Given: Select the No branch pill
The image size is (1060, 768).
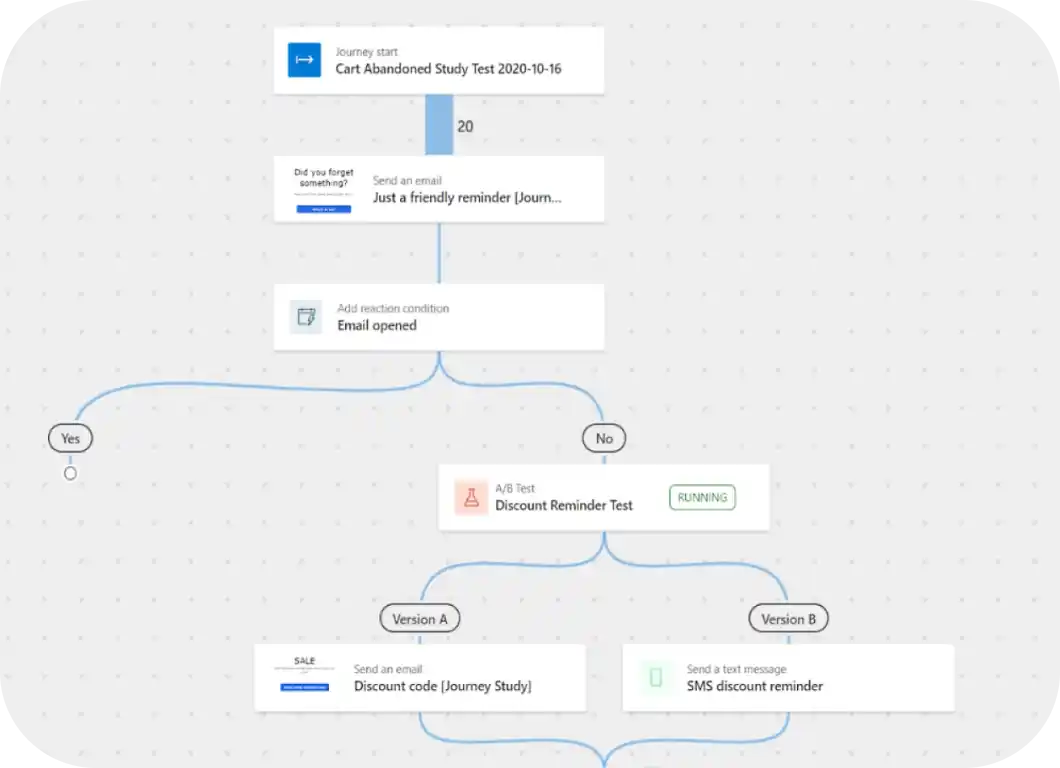Looking at the screenshot, I should coord(604,438).
